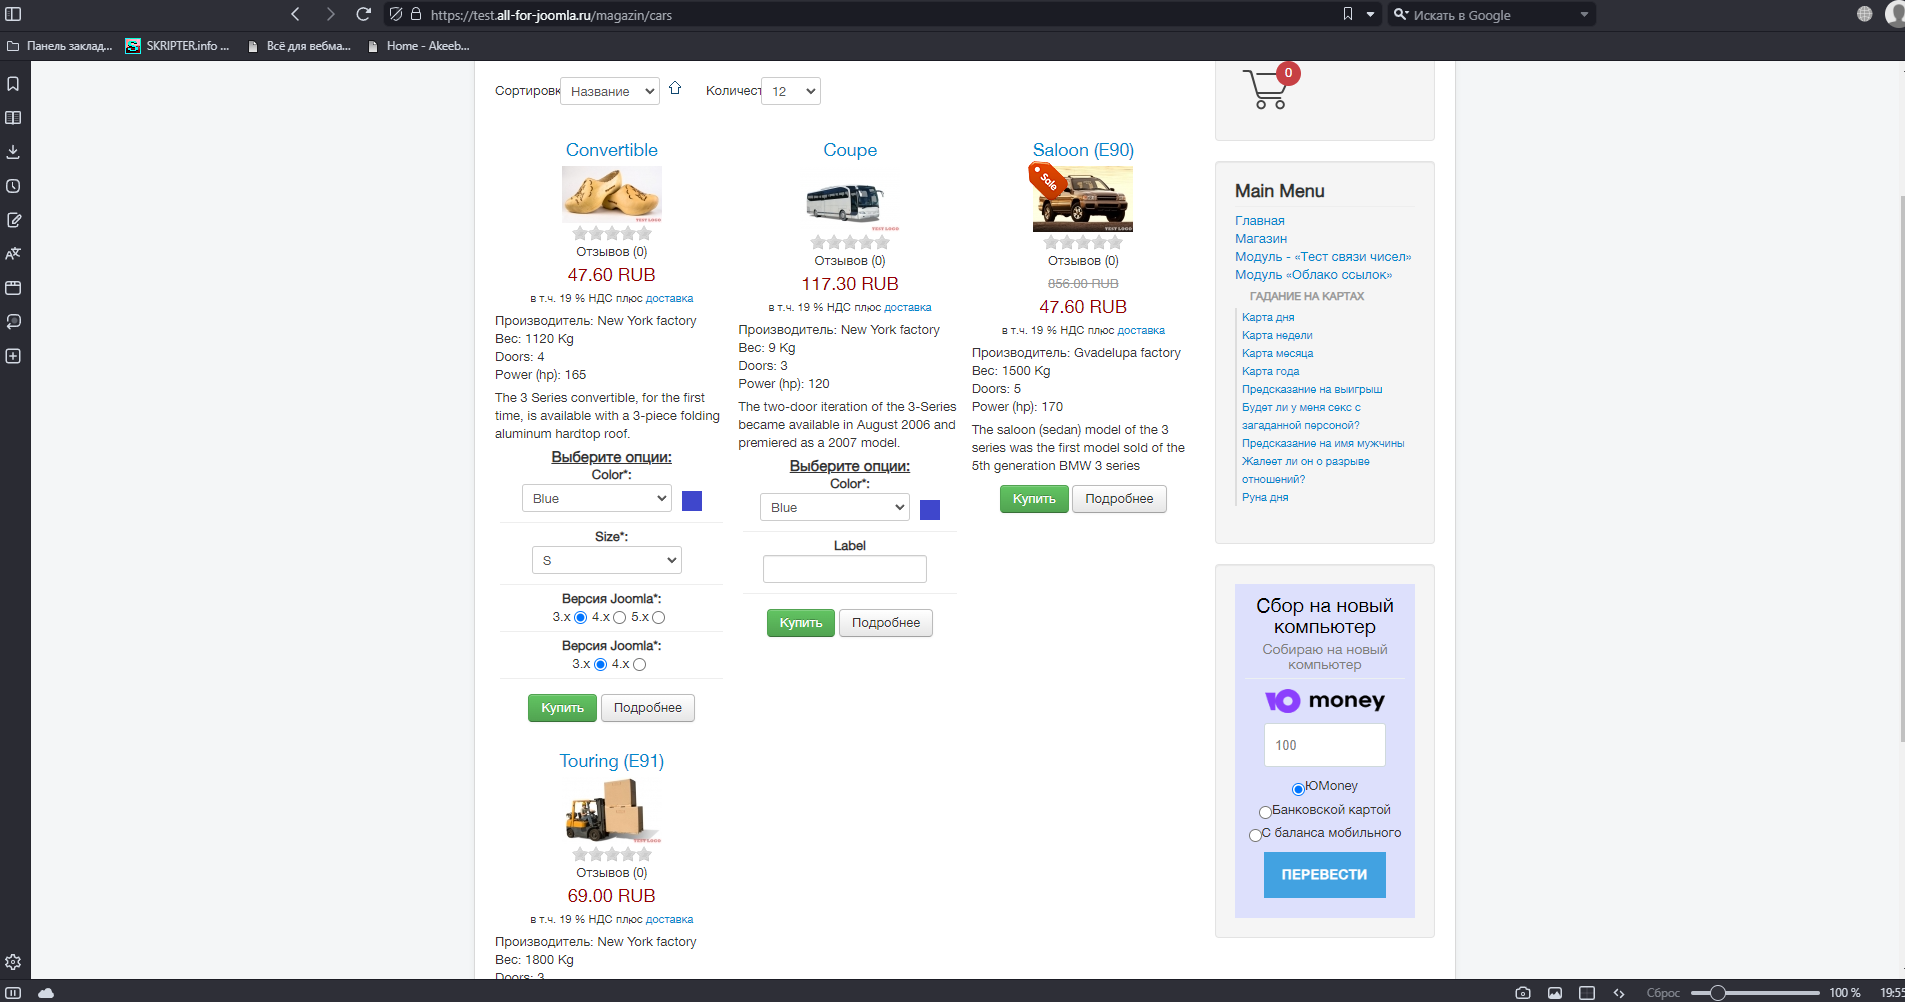1905x1002 pixels.
Task: Open tab tiling options in status bar
Action: (1587, 992)
